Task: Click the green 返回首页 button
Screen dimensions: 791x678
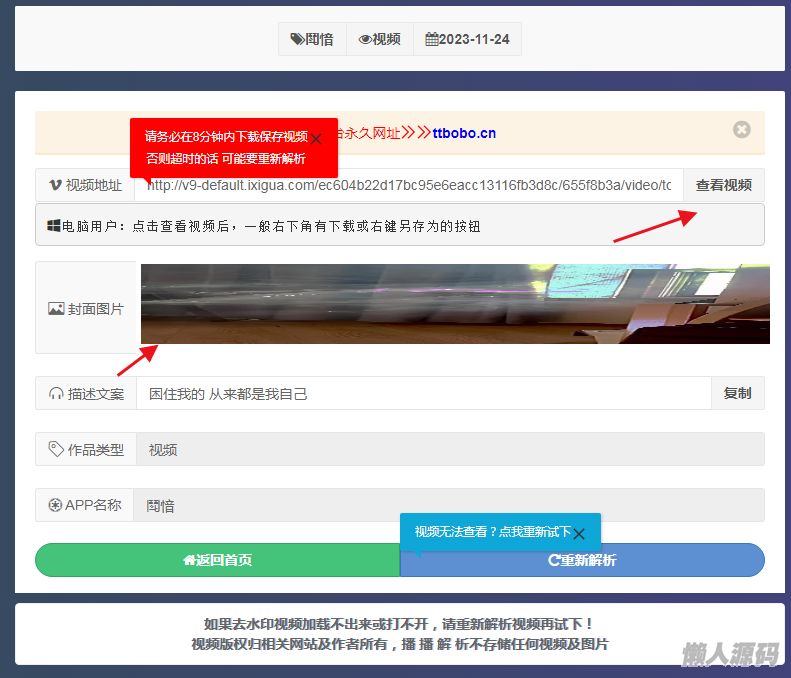Action: tap(217, 560)
